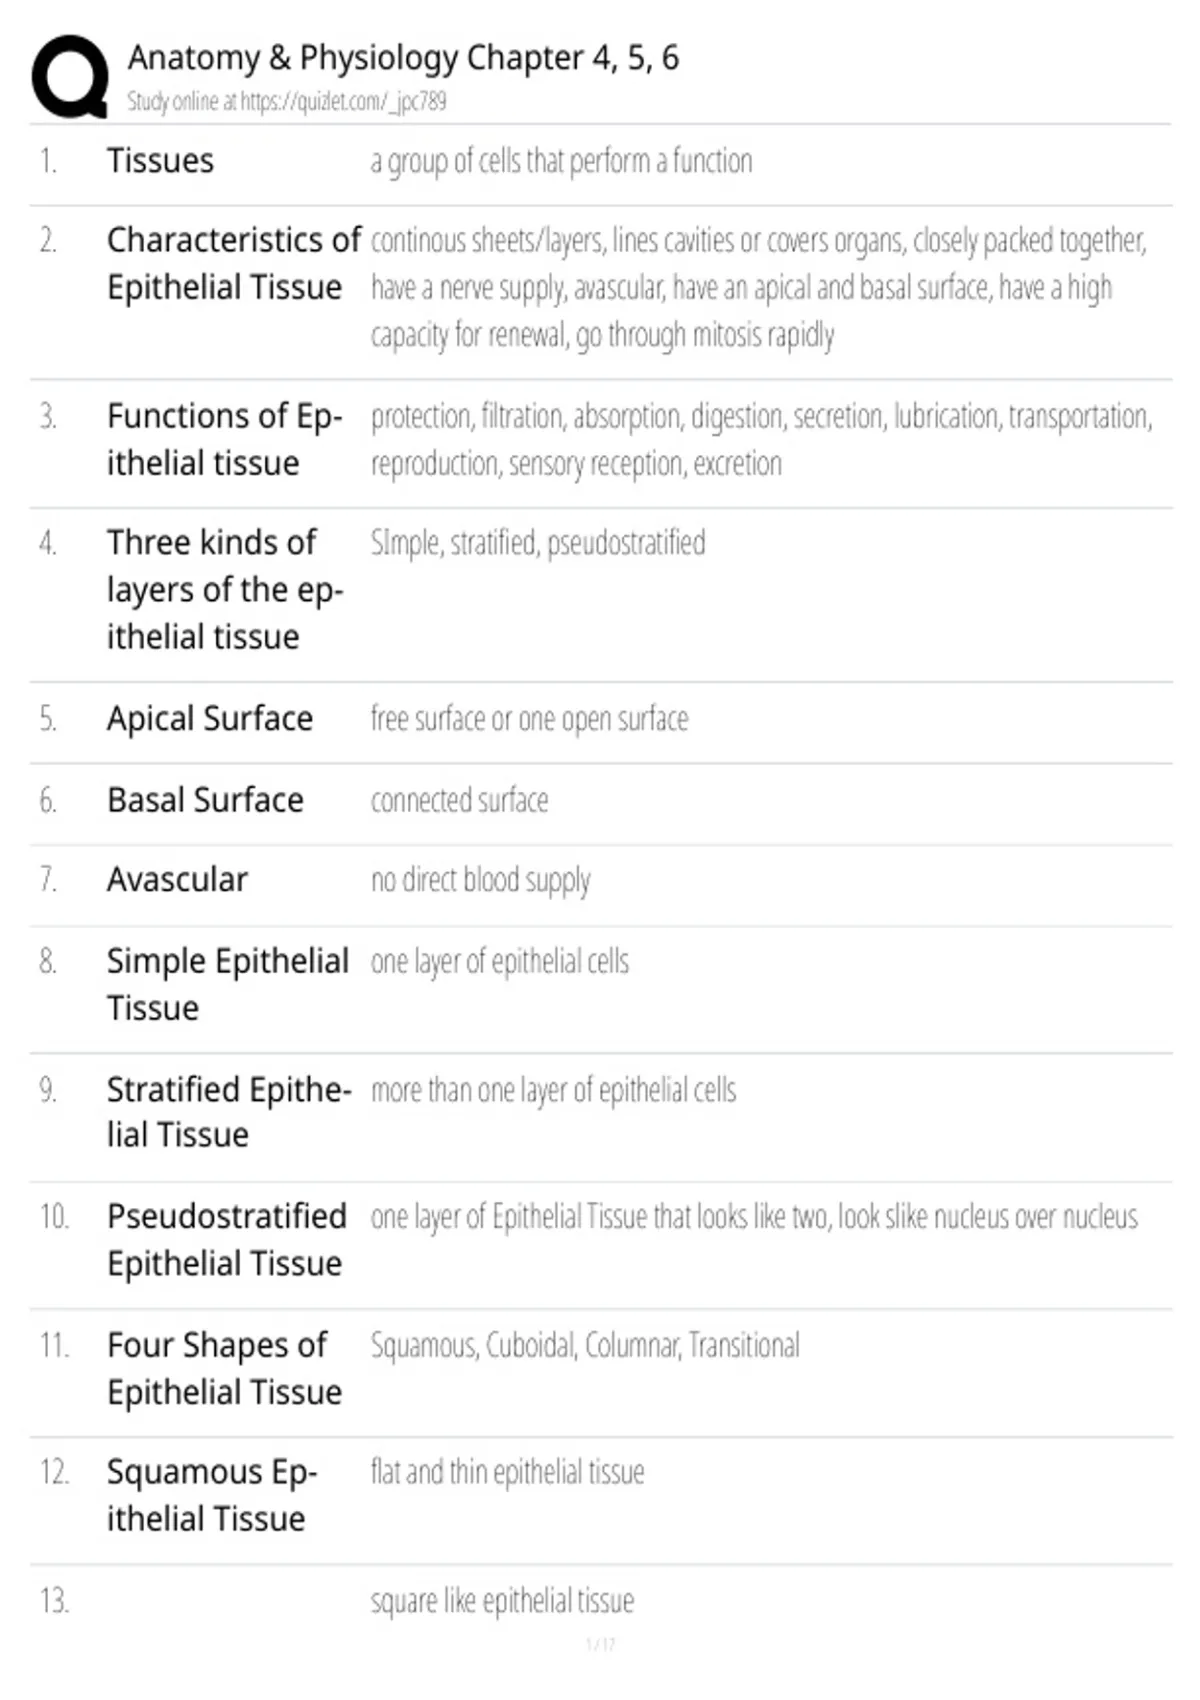Click the Apical Surface term
This screenshot has width=1200, height=1700.
pos(210,719)
